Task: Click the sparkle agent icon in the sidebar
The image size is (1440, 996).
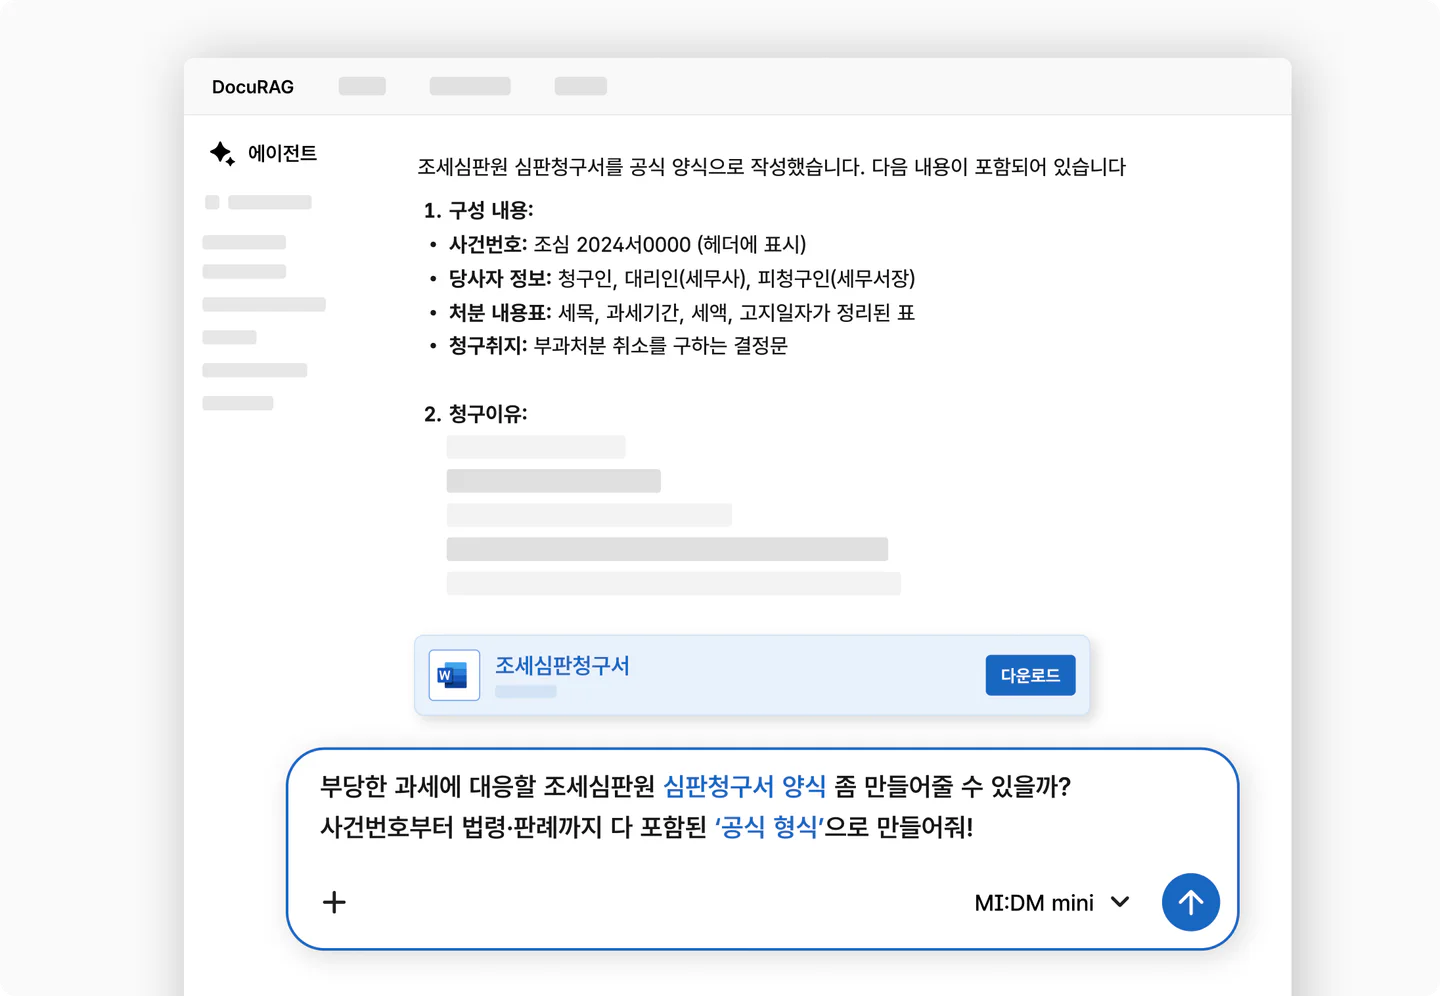Action: 222,153
